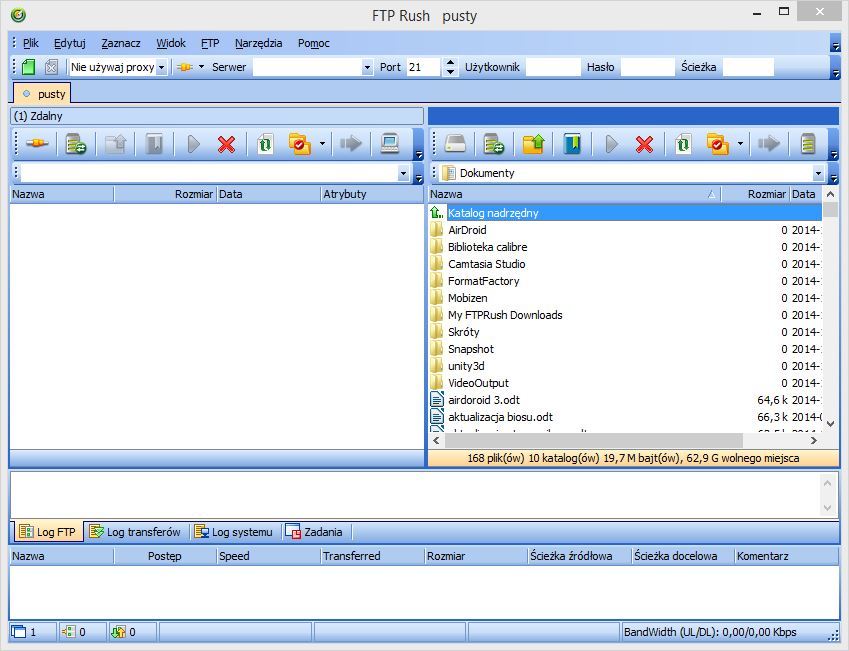Click the local pane go up folder icon

[x=533, y=144]
